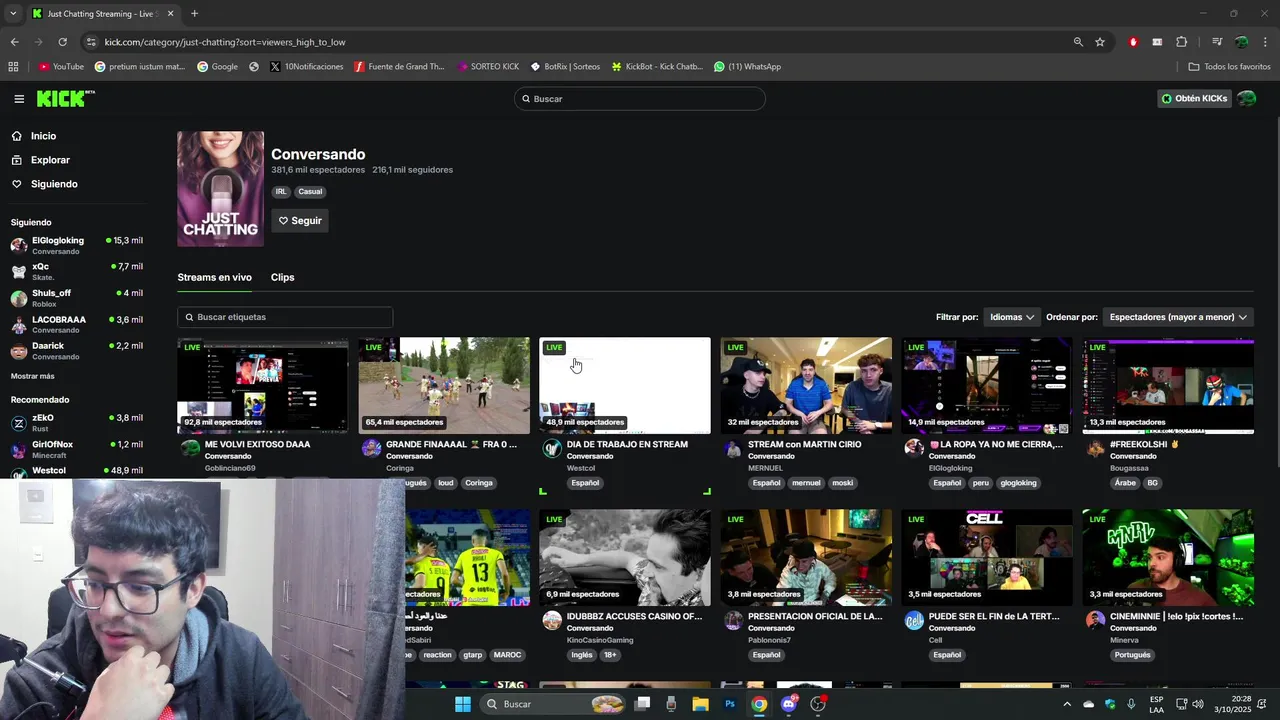Open Todos los favoritos bookmarks folder

click(1229, 67)
